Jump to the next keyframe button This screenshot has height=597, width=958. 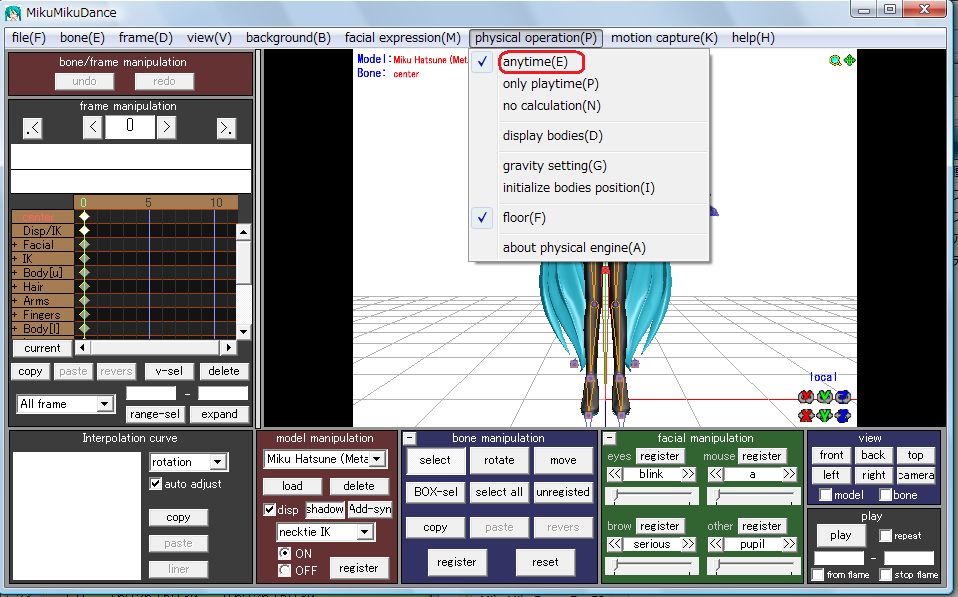coord(226,128)
